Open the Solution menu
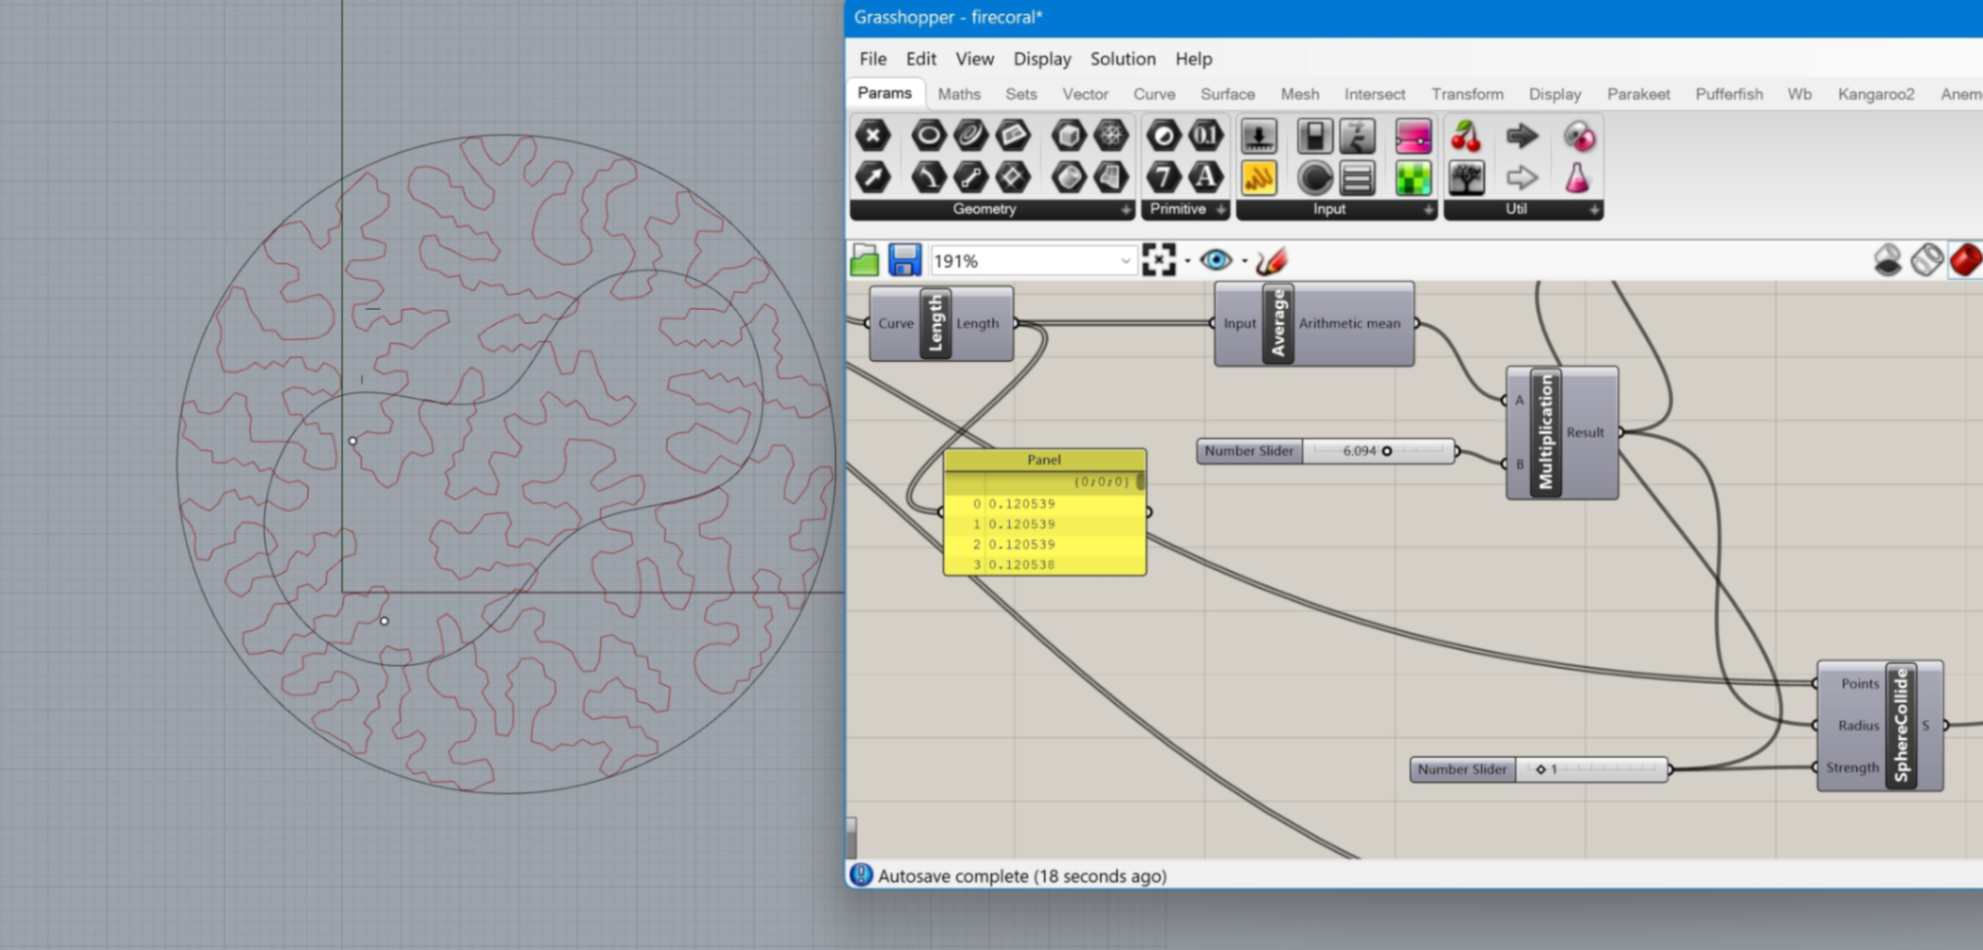 click(x=1123, y=59)
